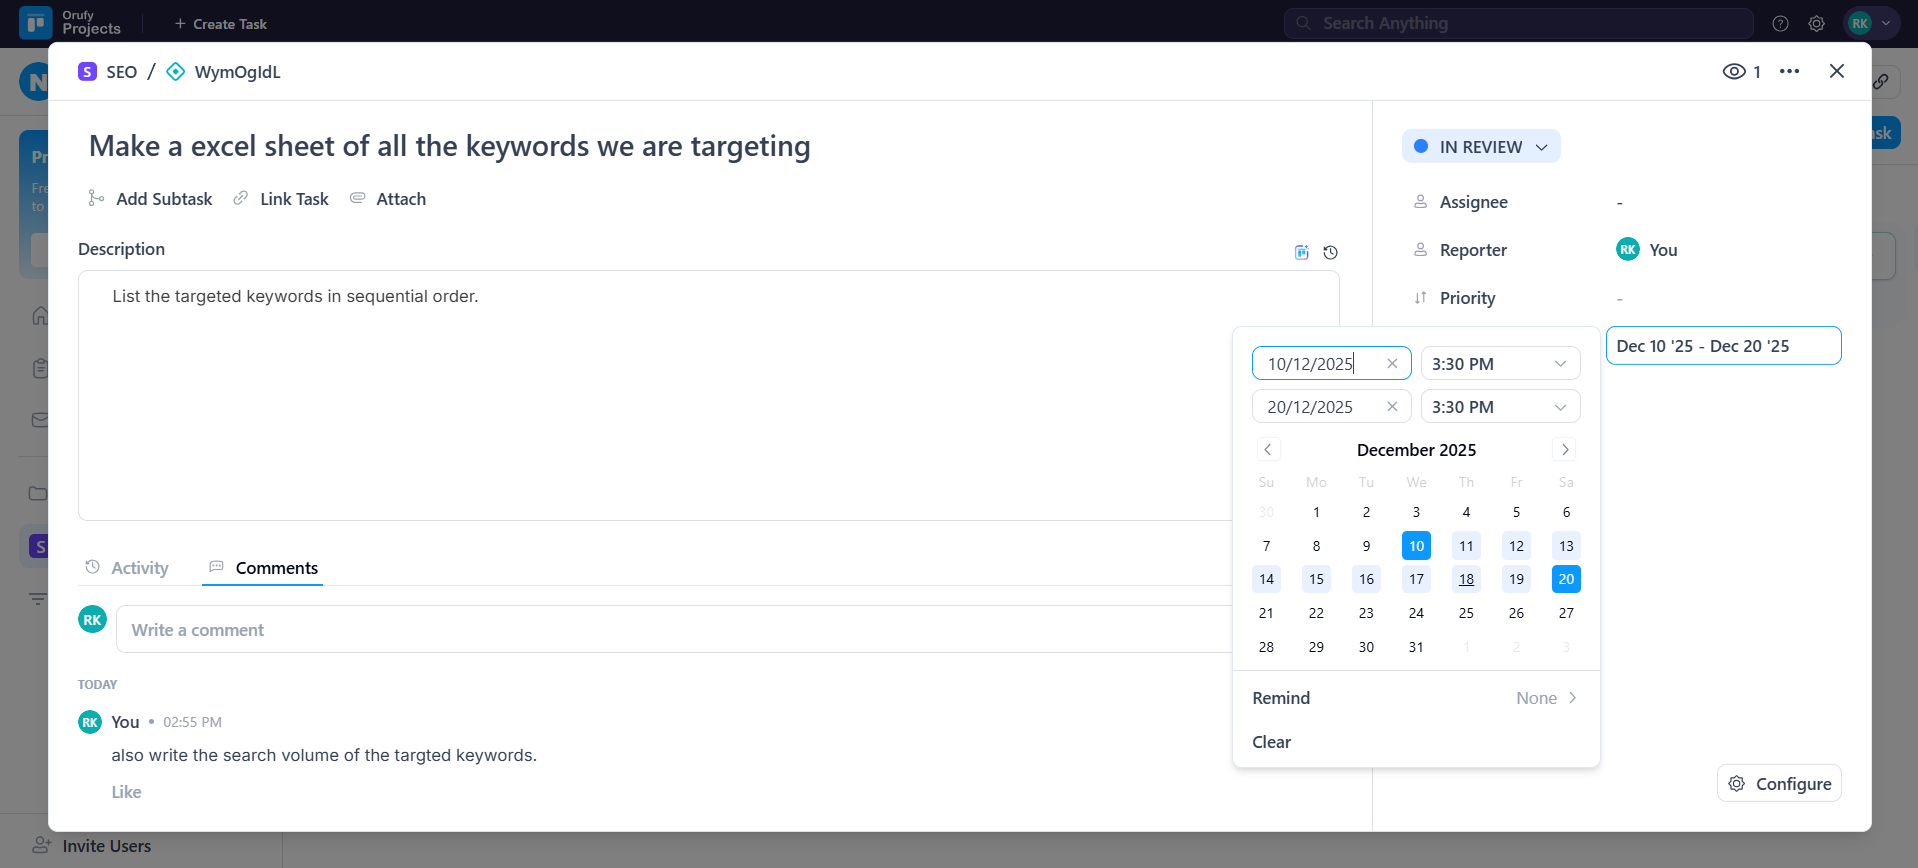Open the end time 3:30 PM dropdown
This screenshot has height=868, width=1918.
pyautogui.click(x=1500, y=407)
